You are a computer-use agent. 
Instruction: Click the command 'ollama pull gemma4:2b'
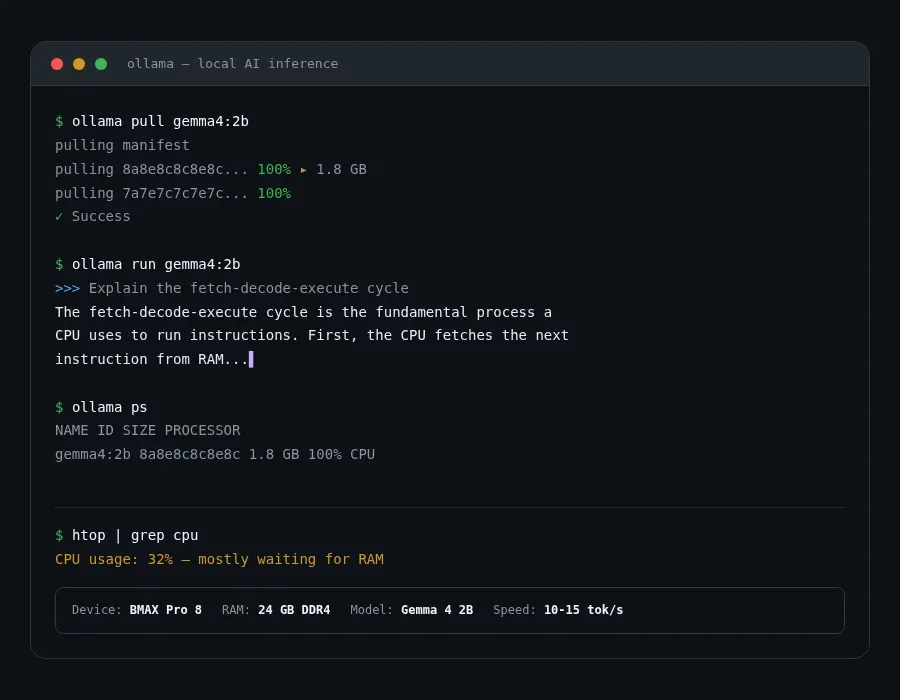click(160, 122)
